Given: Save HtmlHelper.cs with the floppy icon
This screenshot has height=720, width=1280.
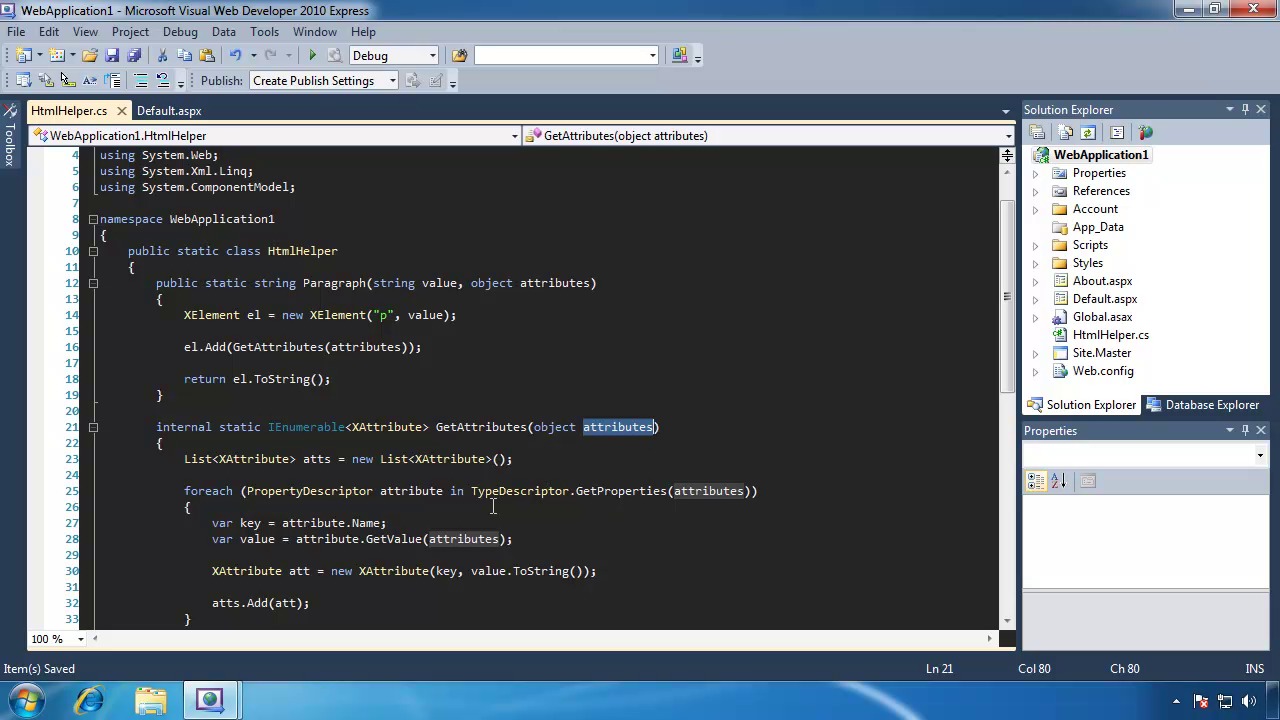Looking at the screenshot, I should pos(112,55).
